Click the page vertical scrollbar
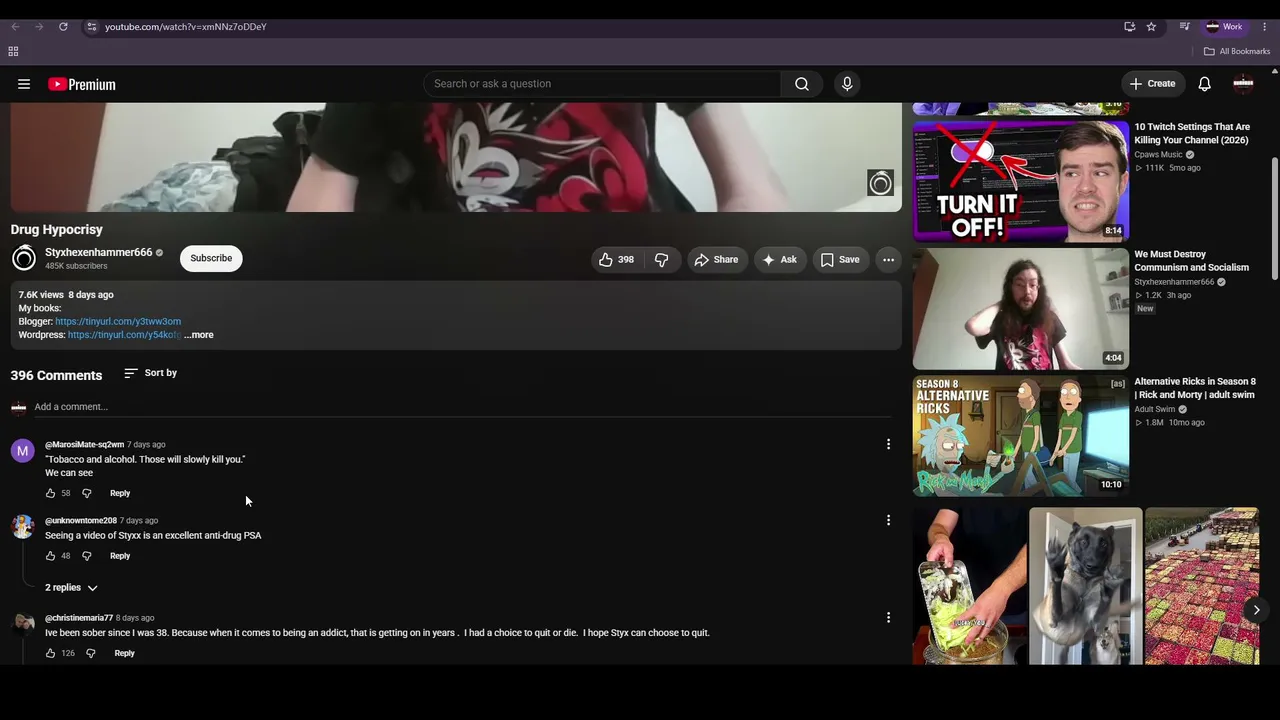 [x=1274, y=220]
